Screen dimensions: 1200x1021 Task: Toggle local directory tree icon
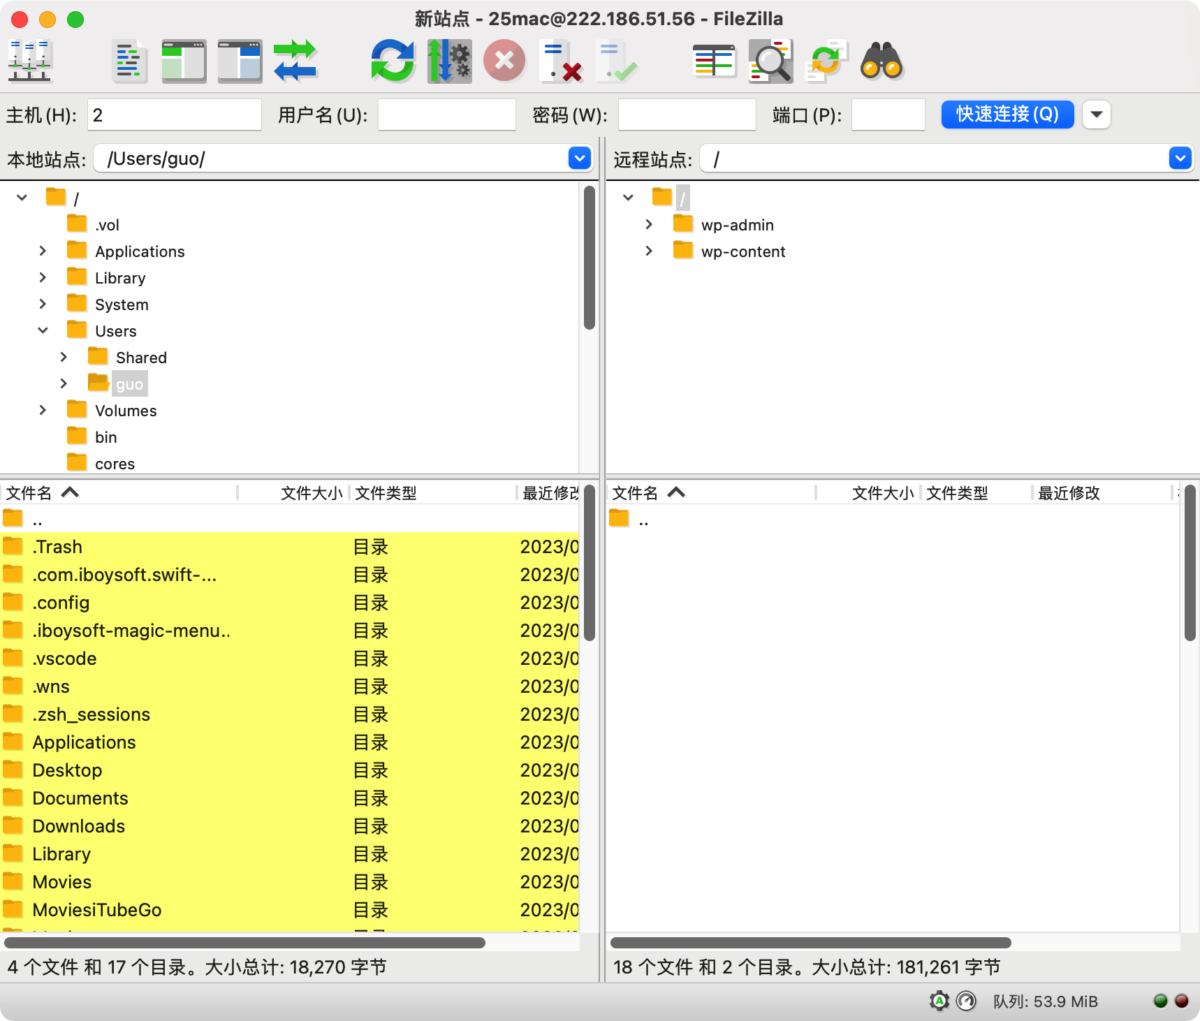point(184,62)
